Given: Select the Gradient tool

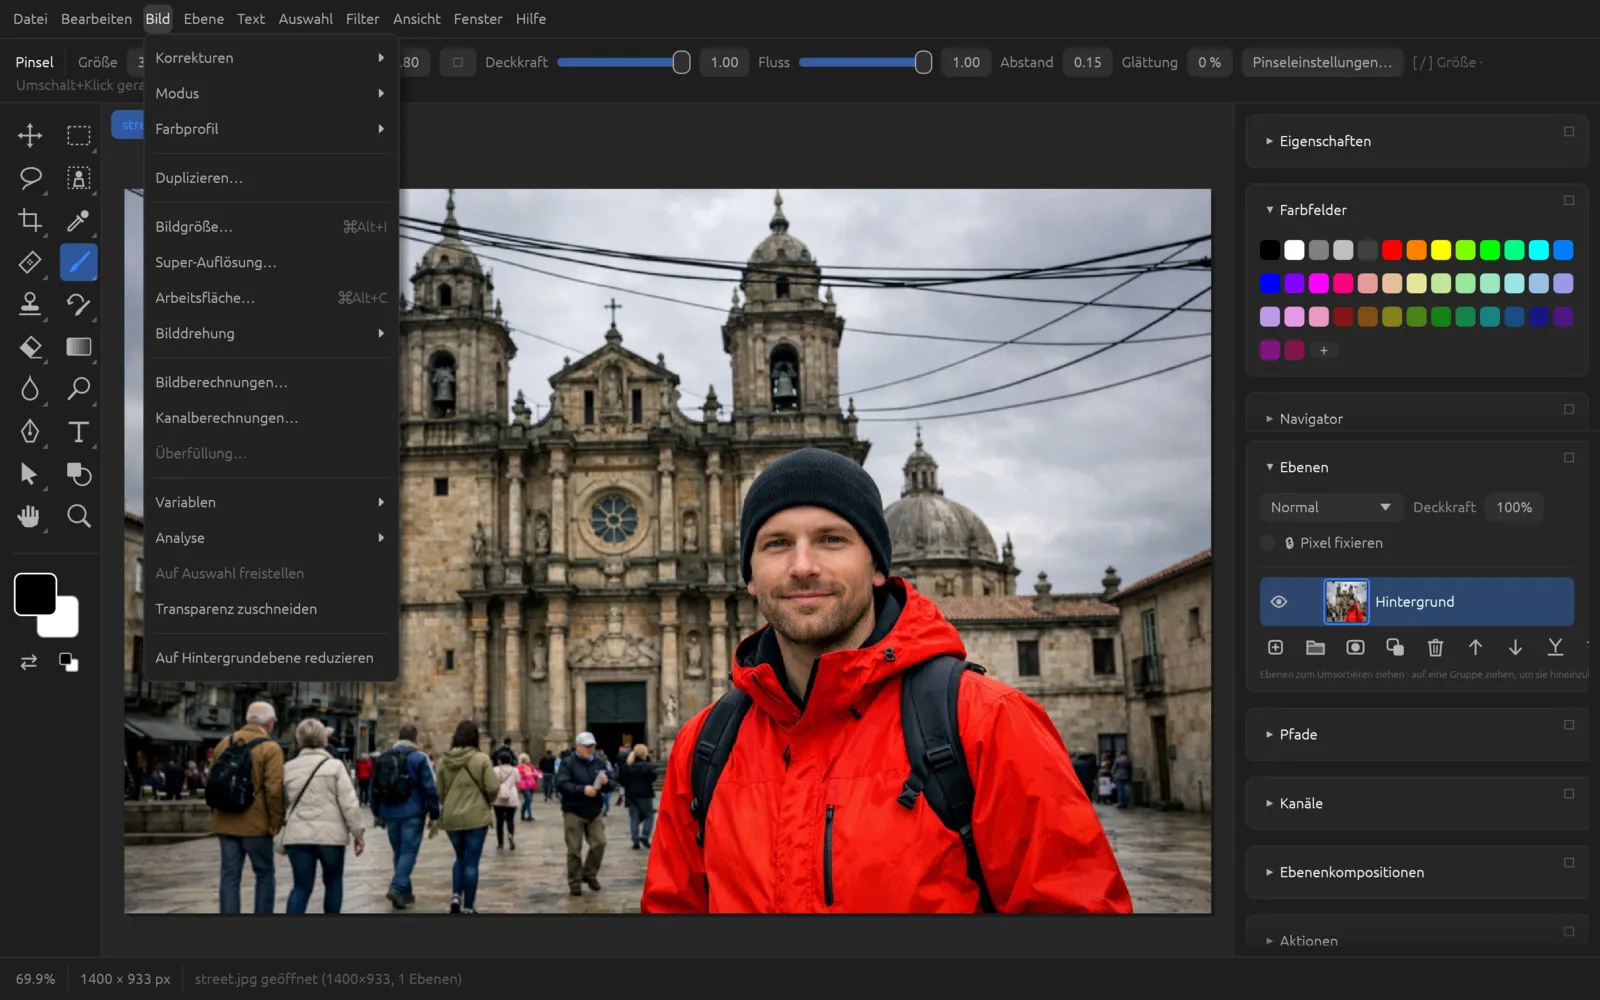Looking at the screenshot, I should 78,347.
